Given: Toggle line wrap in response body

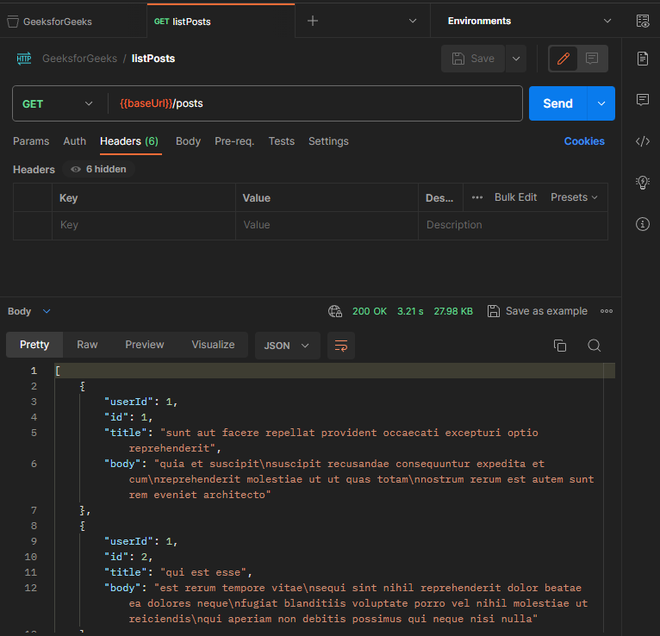Looking at the screenshot, I should (x=341, y=345).
